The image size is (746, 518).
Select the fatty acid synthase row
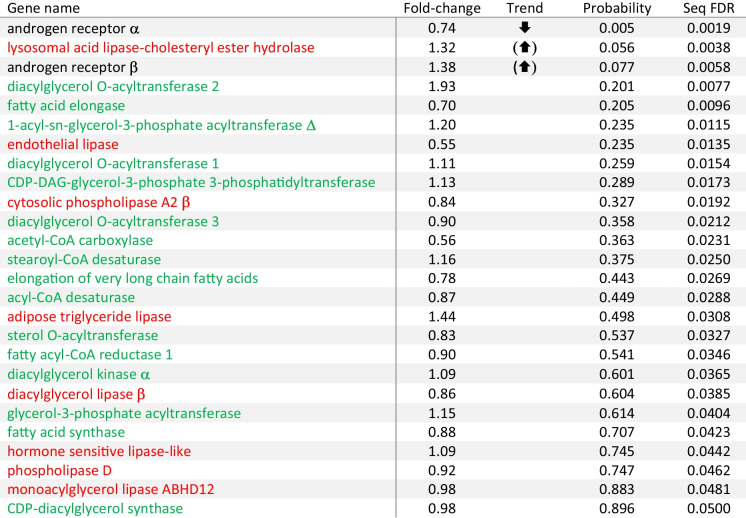373,432
